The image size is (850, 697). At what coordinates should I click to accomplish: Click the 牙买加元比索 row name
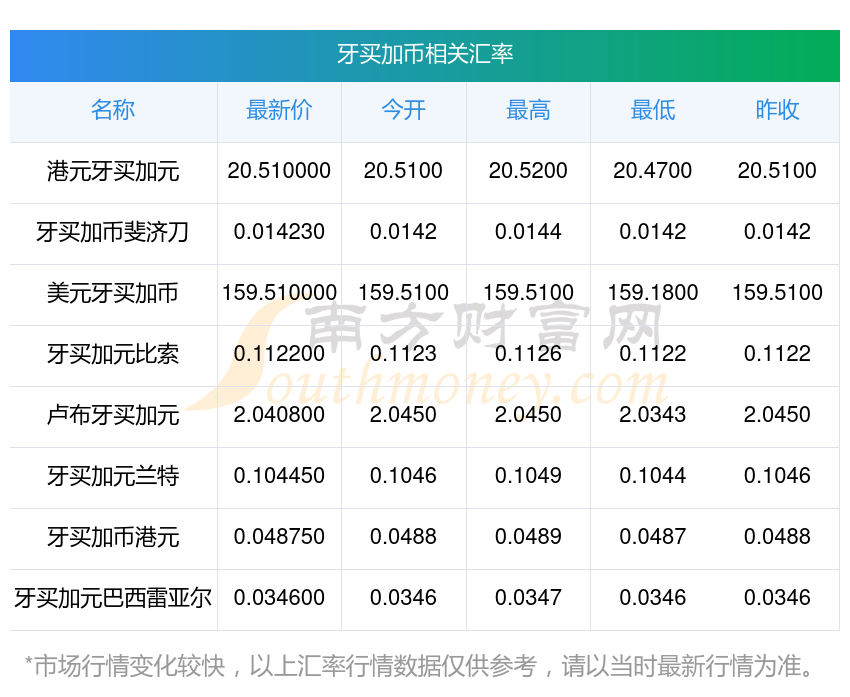113,354
